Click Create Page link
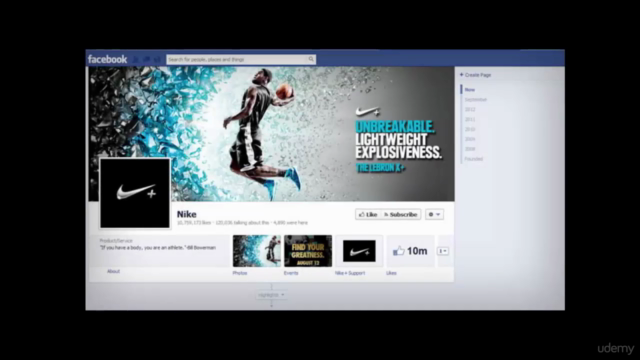Screen dimensions: 640x360 coord(476,75)
